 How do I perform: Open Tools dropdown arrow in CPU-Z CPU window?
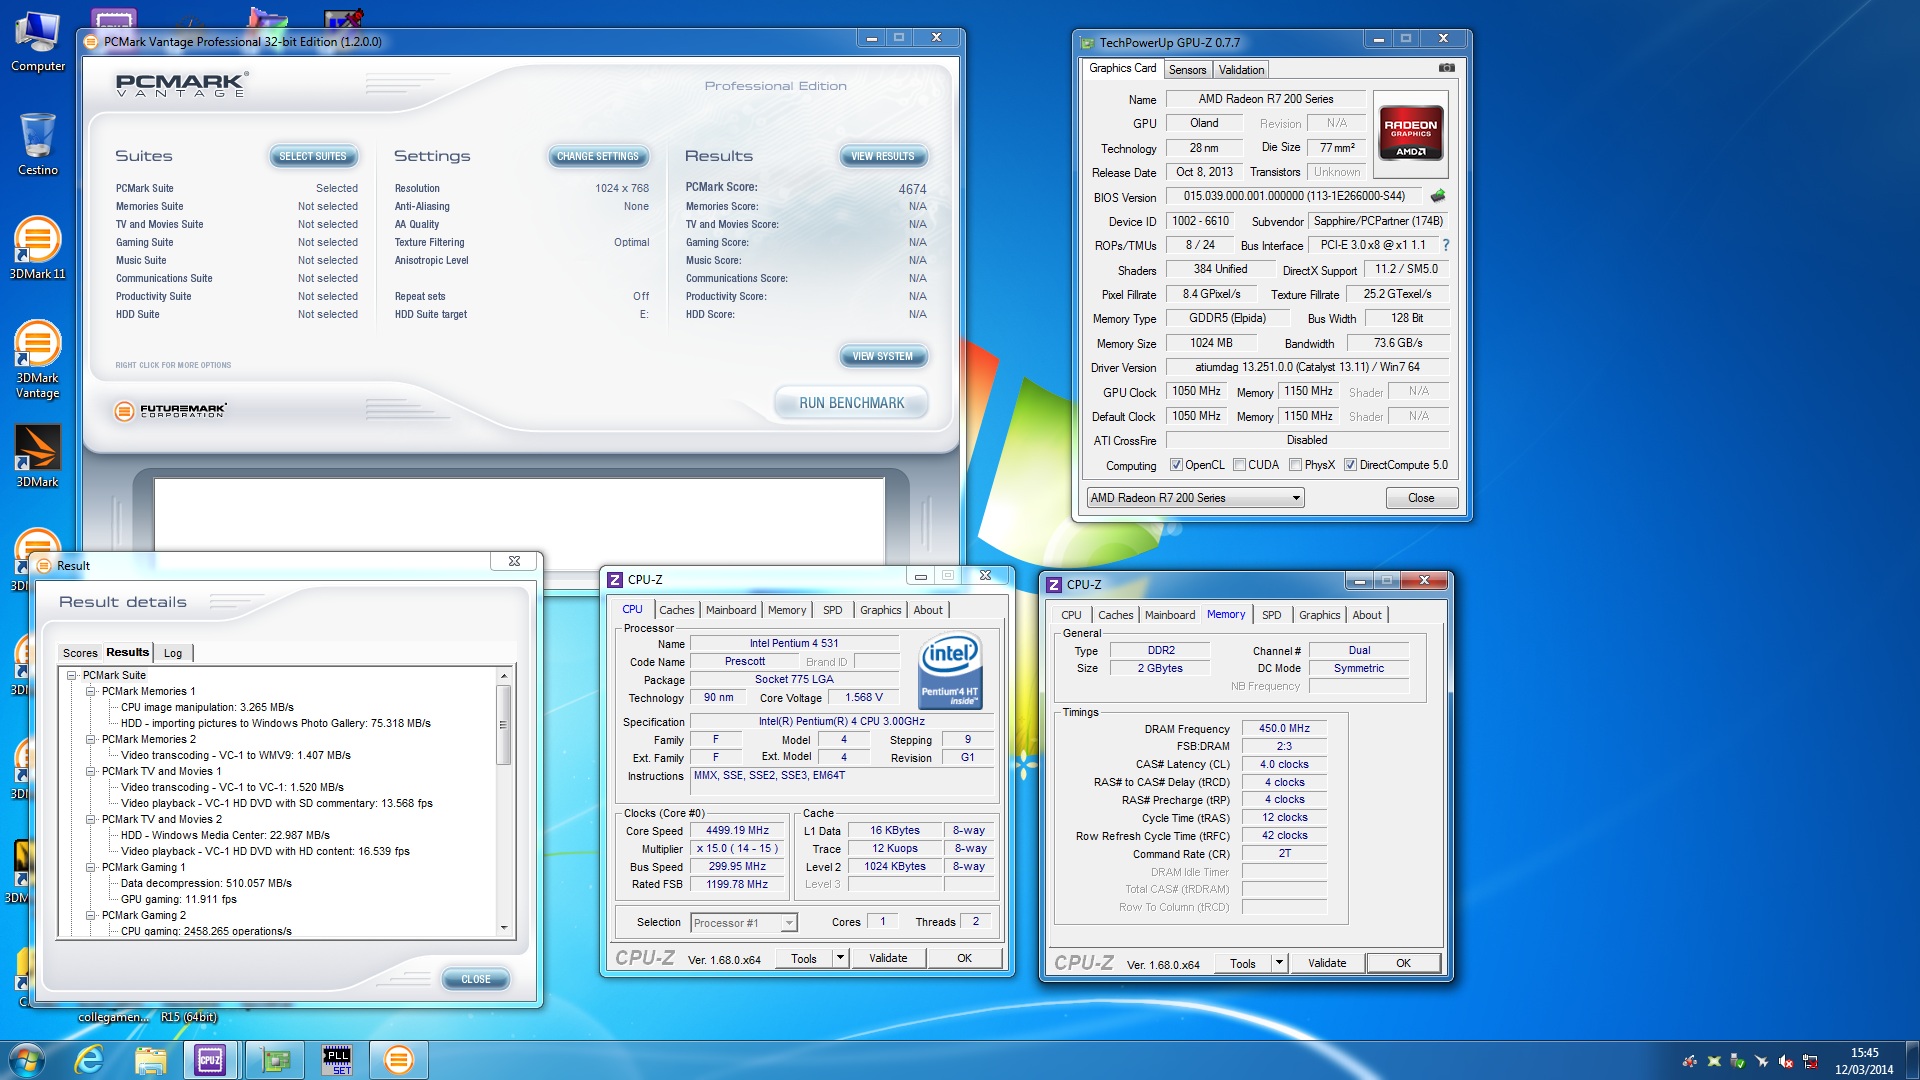pyautogui.click(x=840, y=958)
